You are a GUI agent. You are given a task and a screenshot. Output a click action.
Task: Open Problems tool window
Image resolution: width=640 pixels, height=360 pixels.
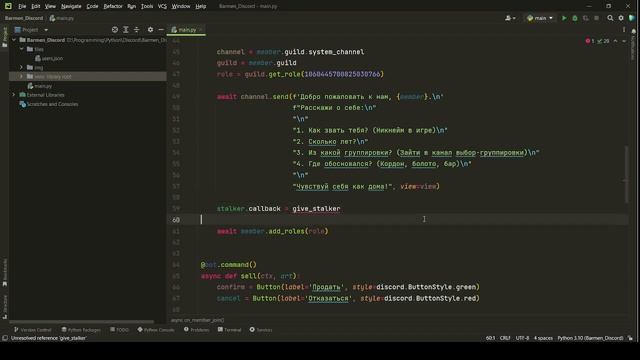pos(196,330)
